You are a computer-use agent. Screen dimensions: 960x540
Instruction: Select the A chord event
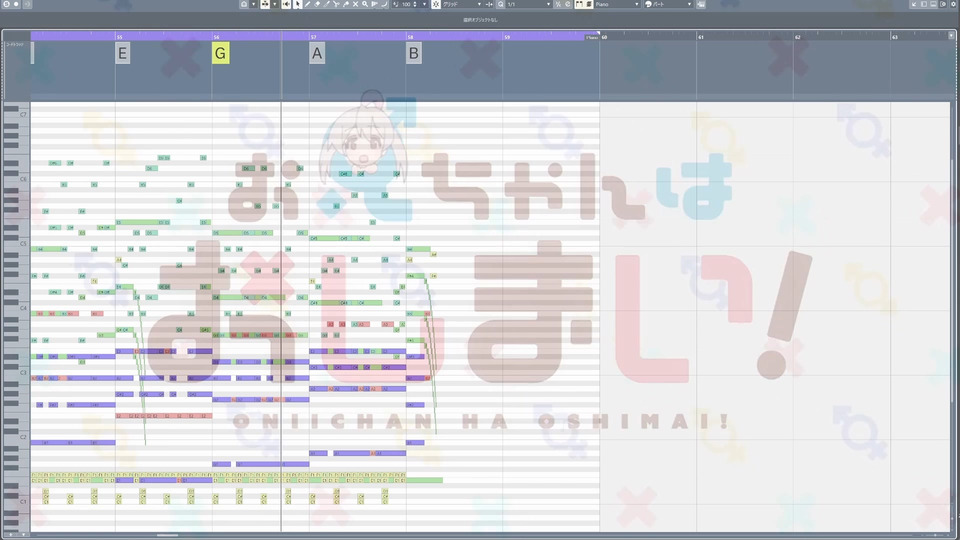[317, 53]
